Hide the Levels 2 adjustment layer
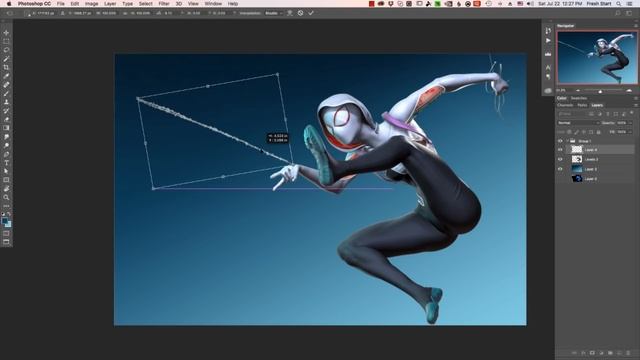Screen dimensions: 640x360 pyautogui.click(x=560, y=159)
